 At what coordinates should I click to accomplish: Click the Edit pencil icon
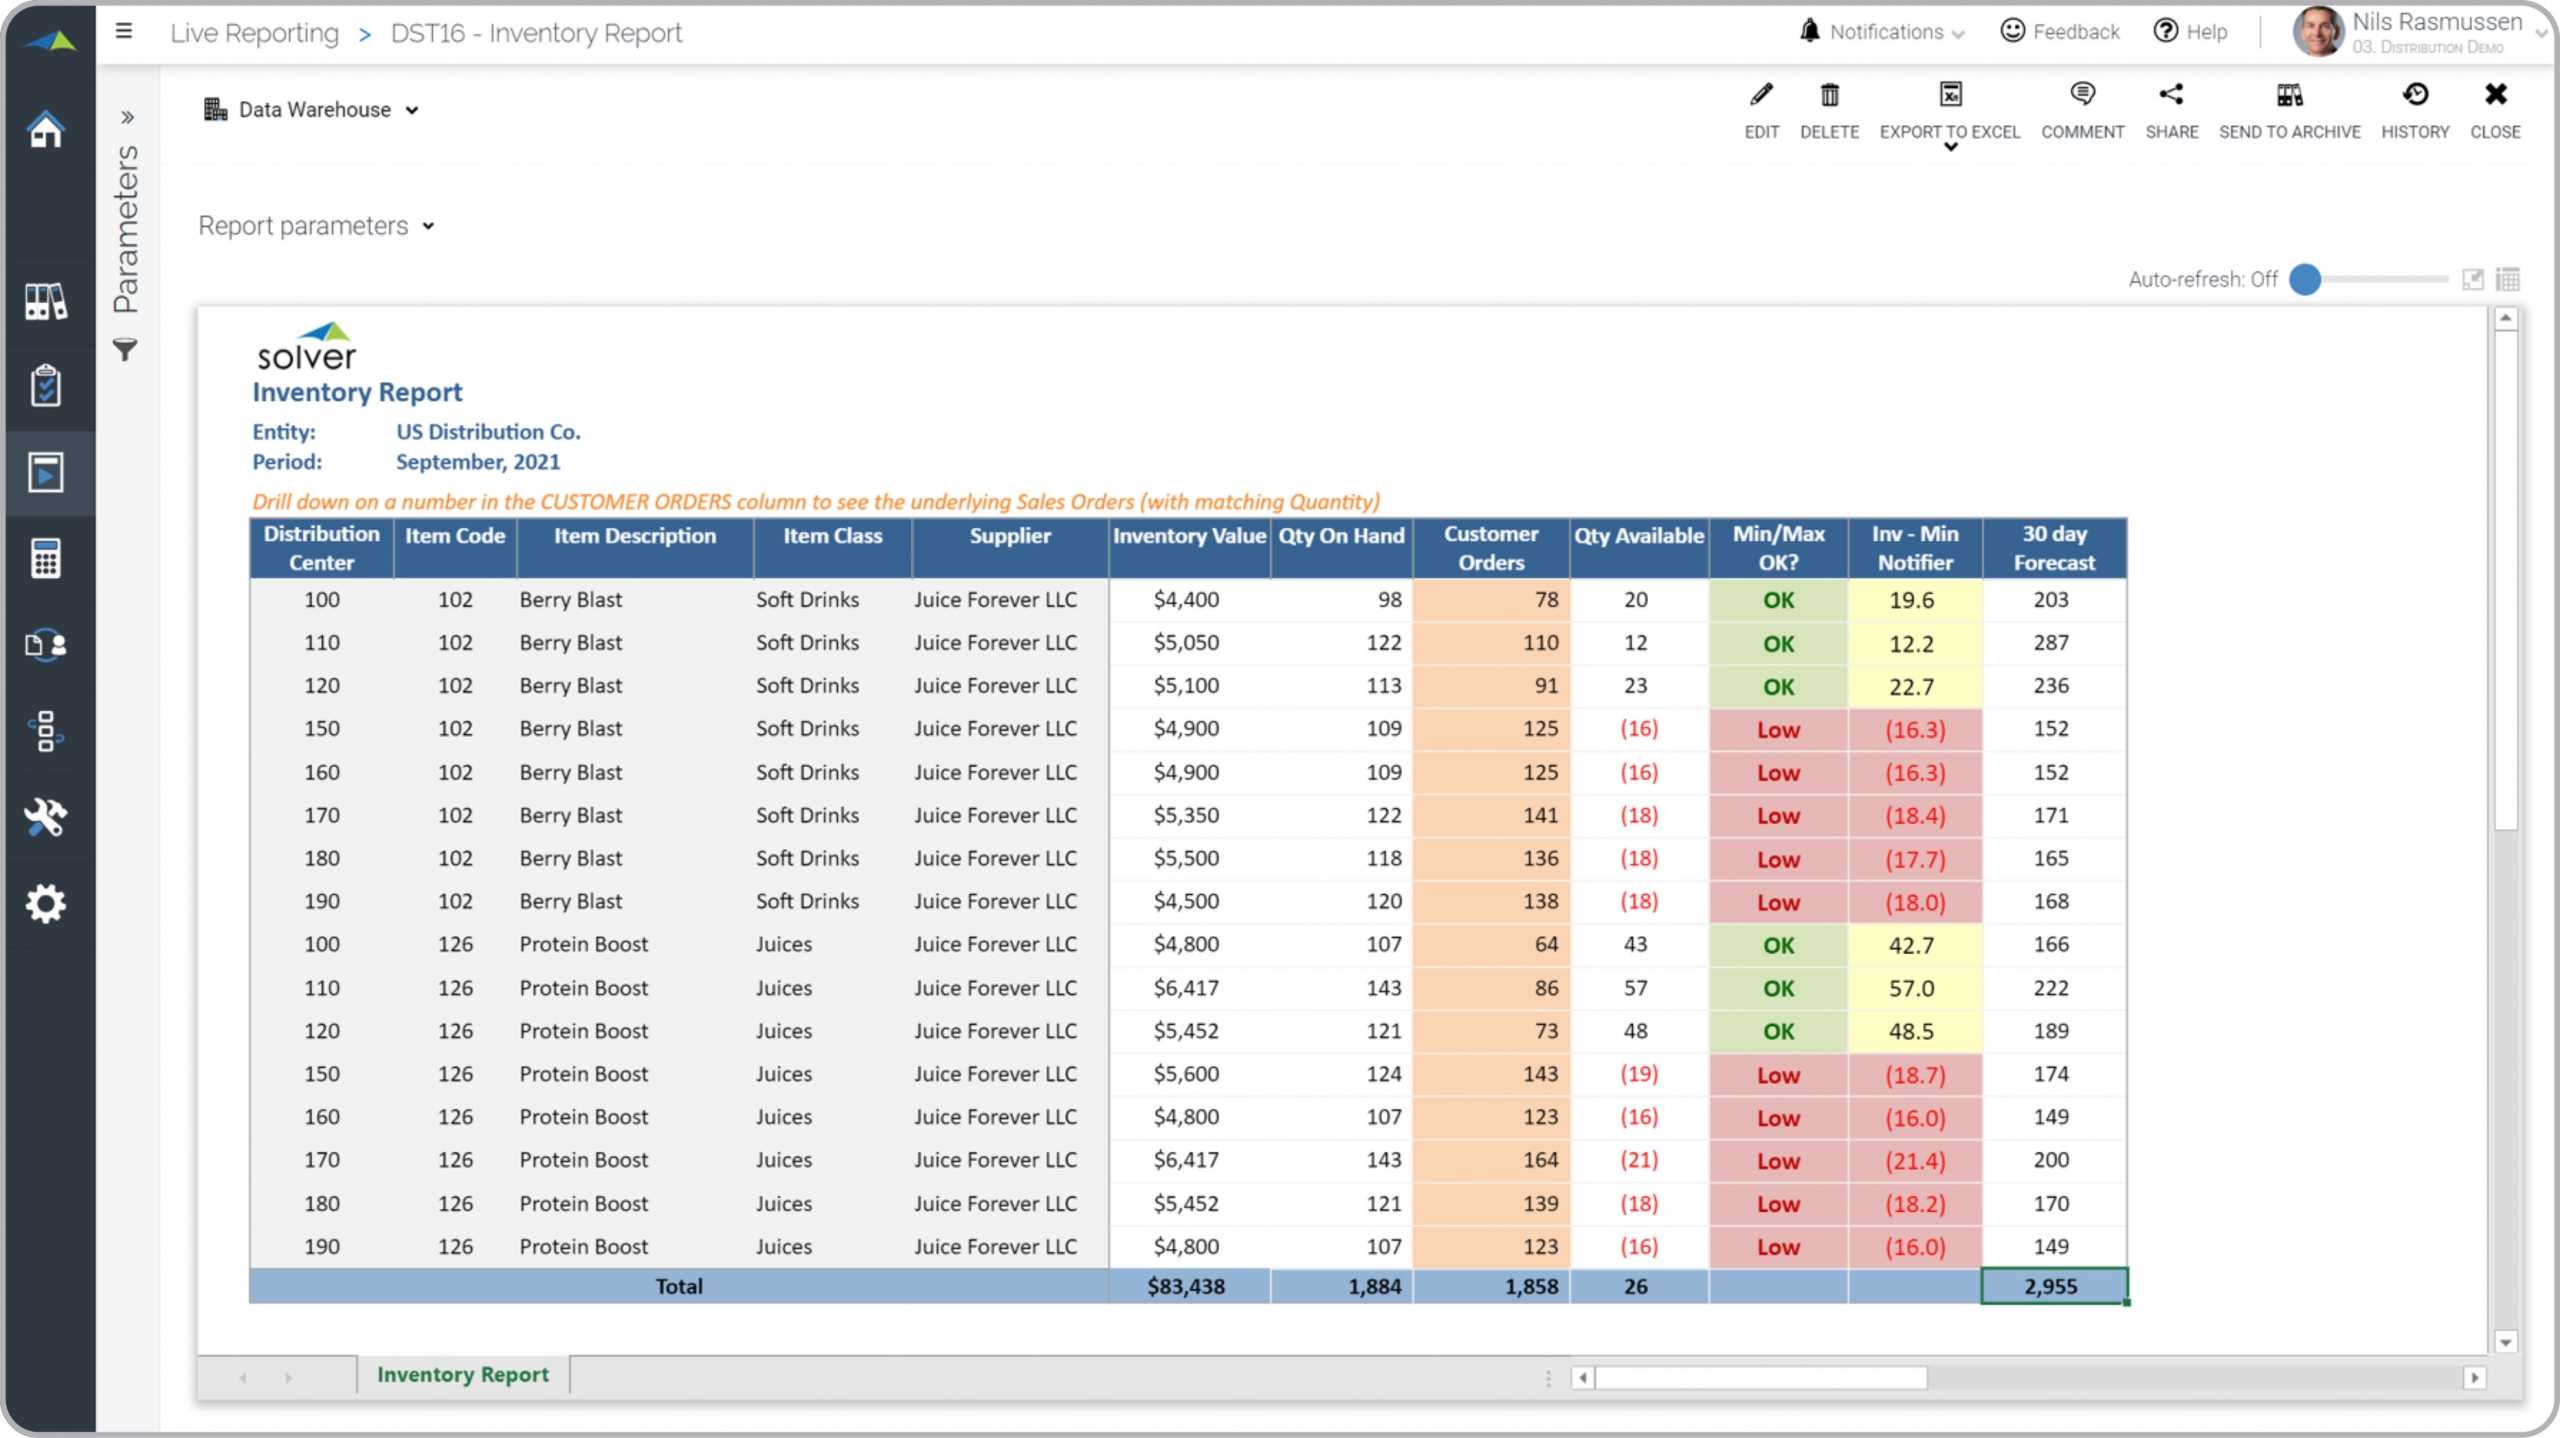coord(1762,93)
